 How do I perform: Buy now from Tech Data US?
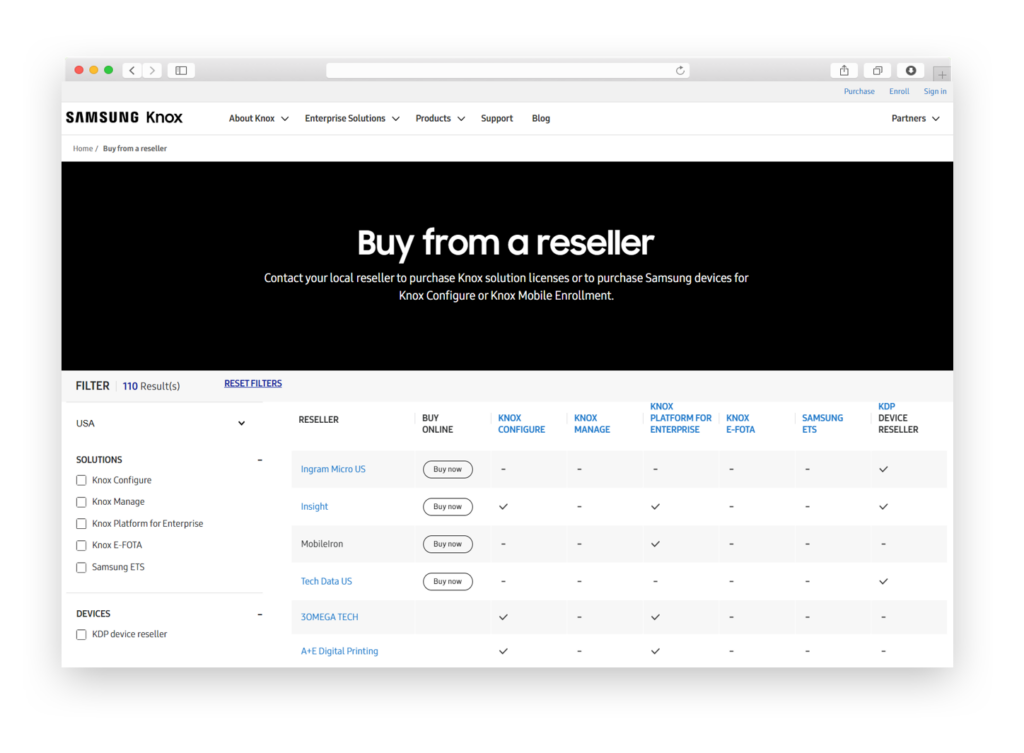[447, 581]
